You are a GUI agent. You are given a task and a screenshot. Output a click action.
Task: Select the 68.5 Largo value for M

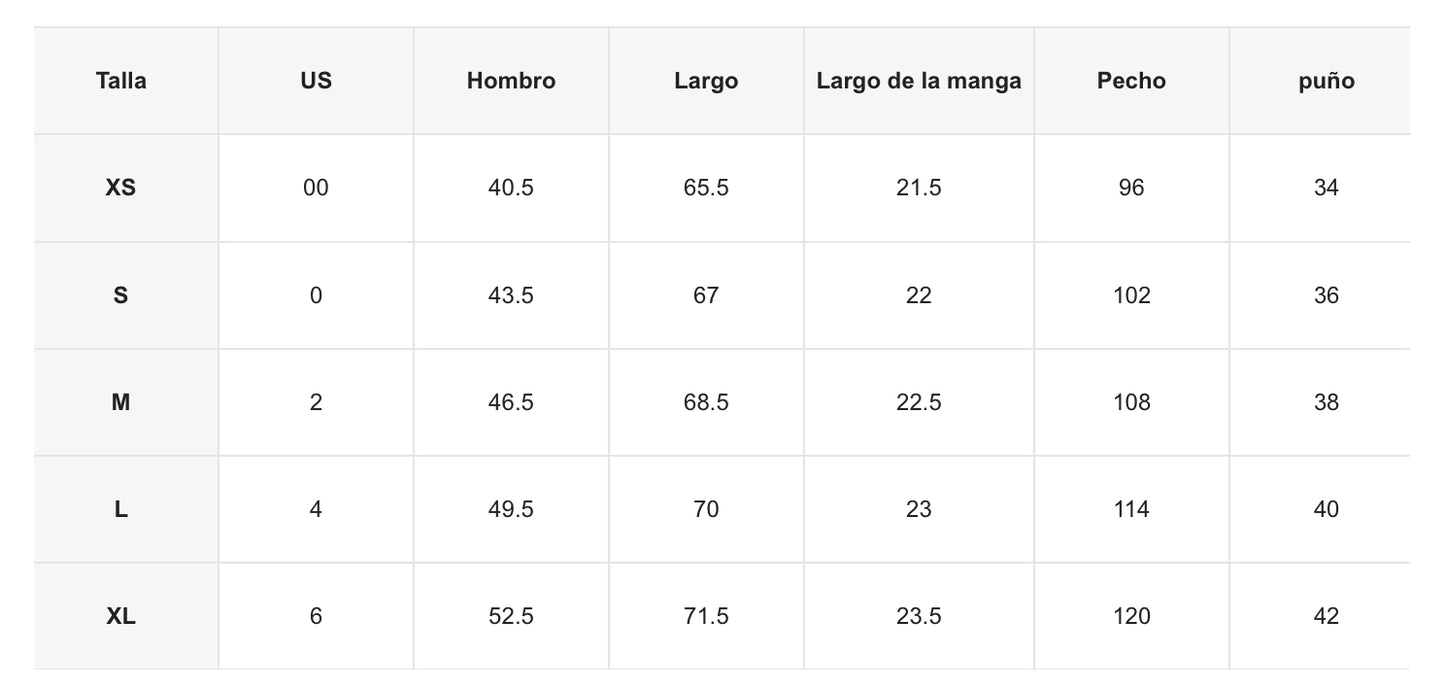click(706, 402)
